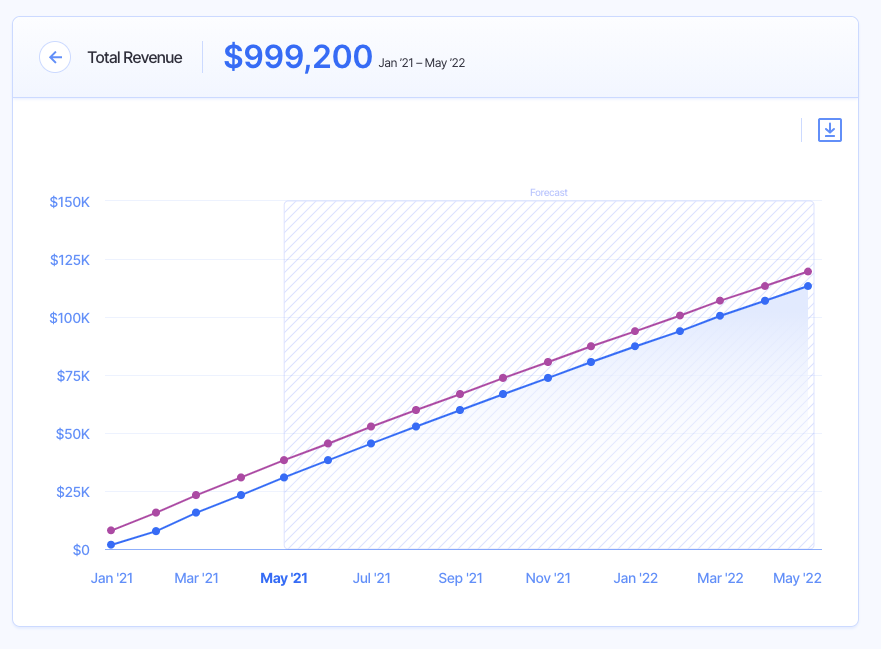Click the Total Revenue heading
Viewport: 881px width, 649px height.
click(134, 57)
